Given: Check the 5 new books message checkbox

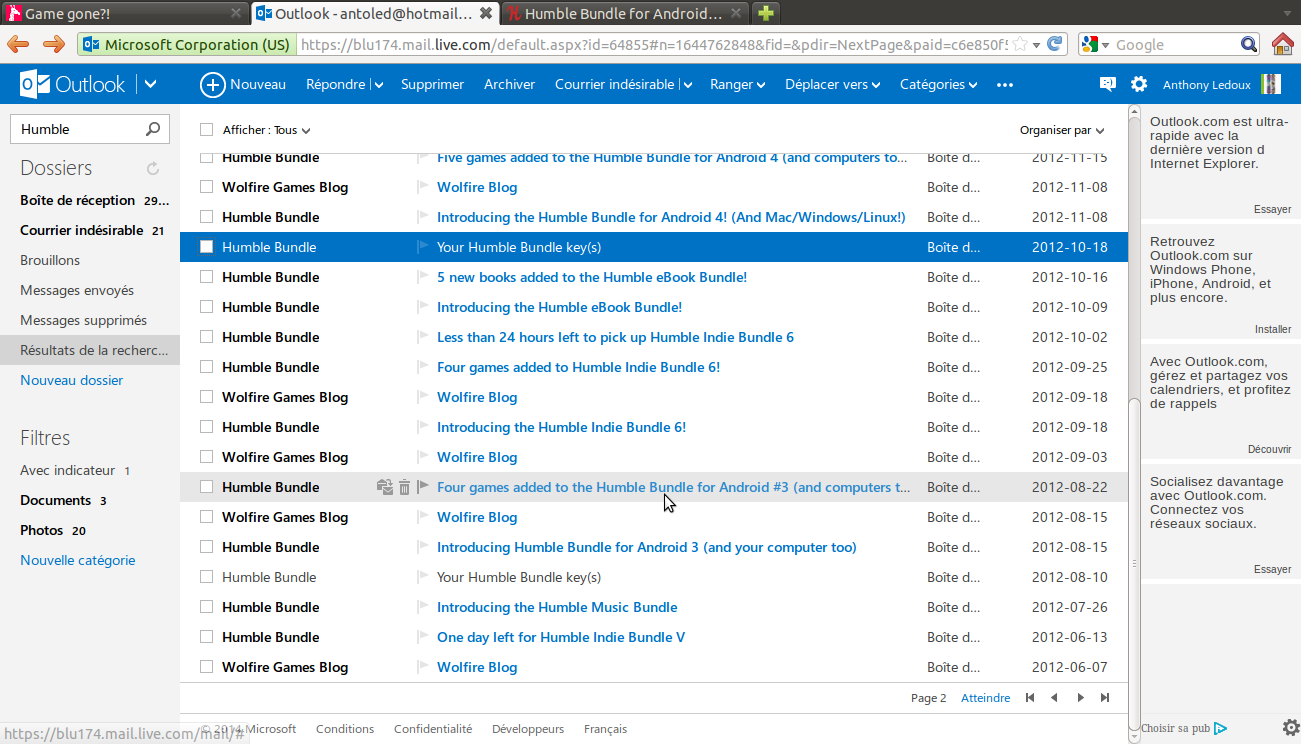Looking at the screenshot, I should [x=207, y=277].
